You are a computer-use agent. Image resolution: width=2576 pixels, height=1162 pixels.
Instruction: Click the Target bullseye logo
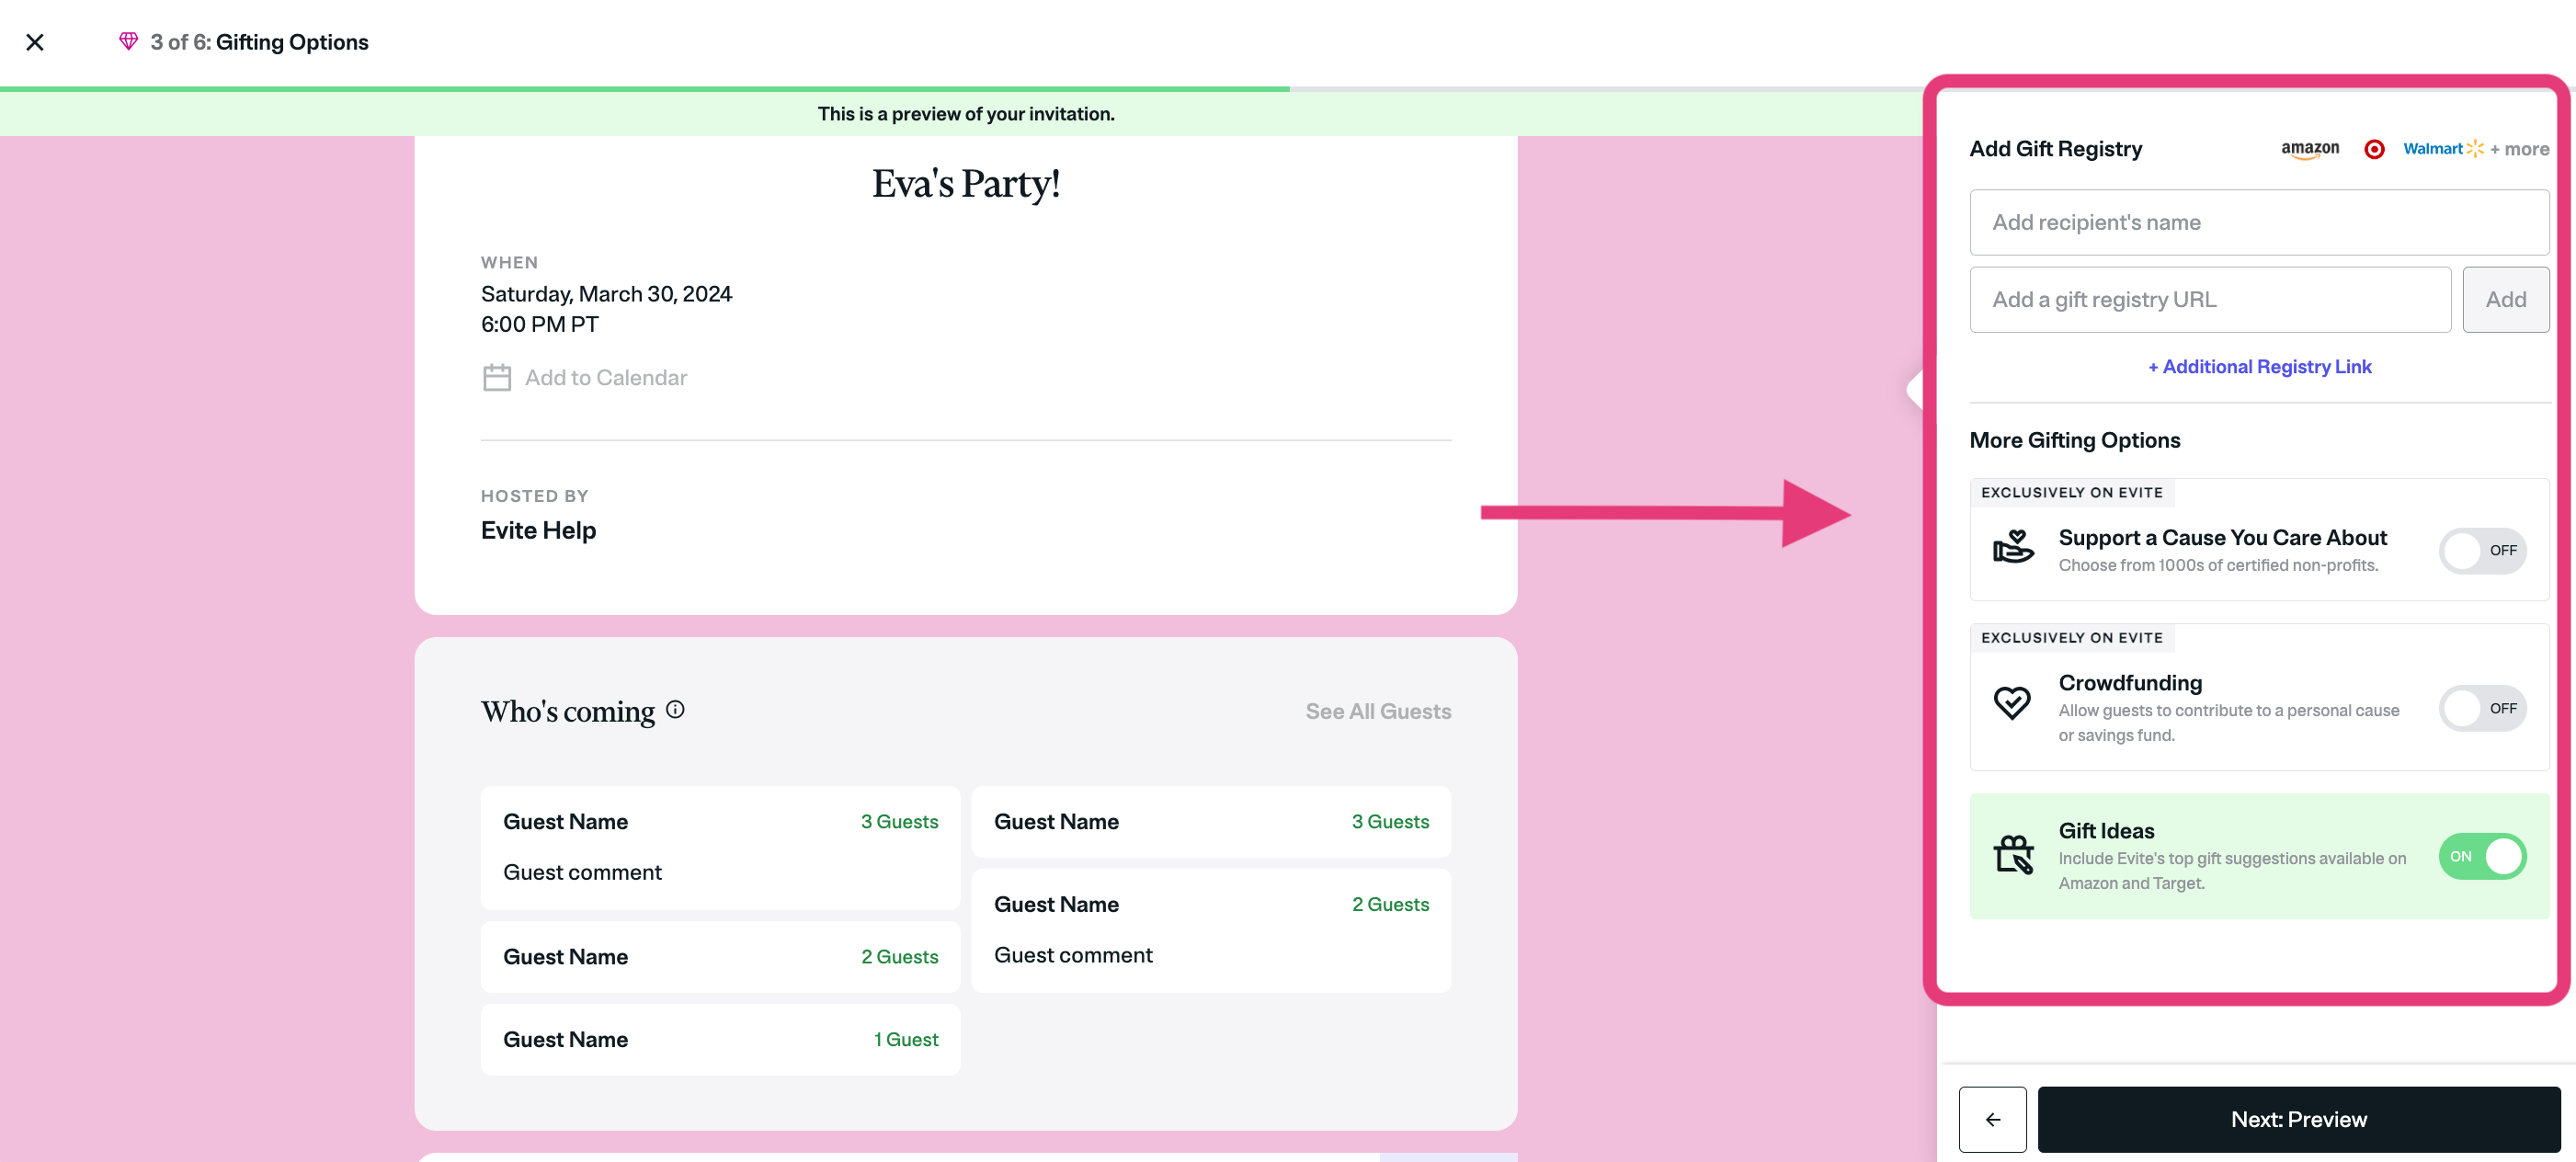2374,149
